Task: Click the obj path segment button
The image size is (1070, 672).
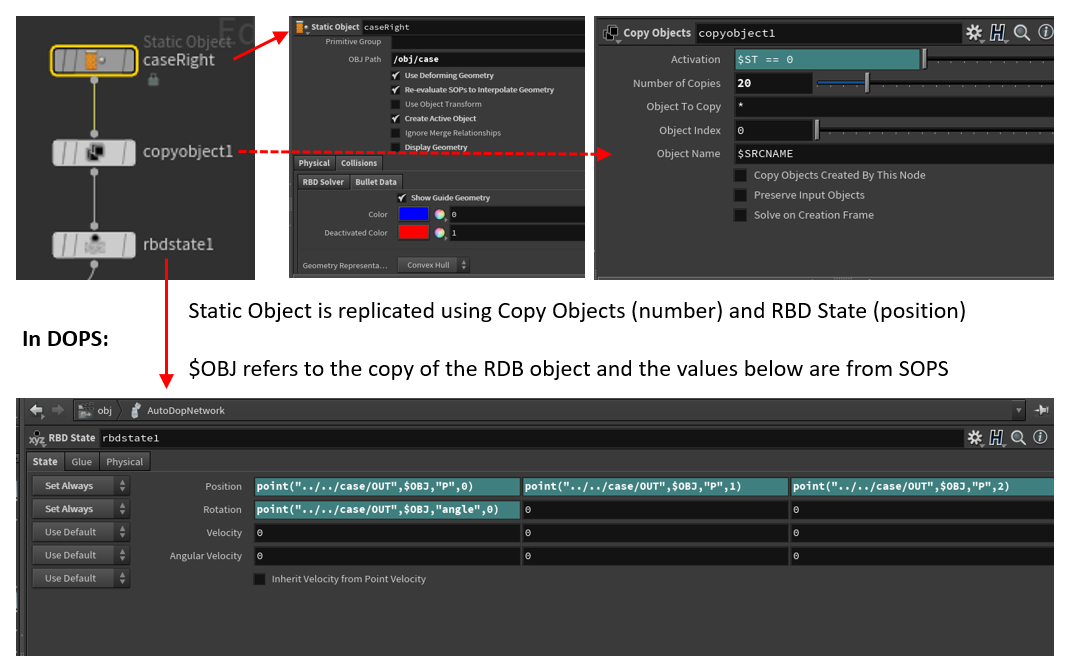Action: pos(97,410)
